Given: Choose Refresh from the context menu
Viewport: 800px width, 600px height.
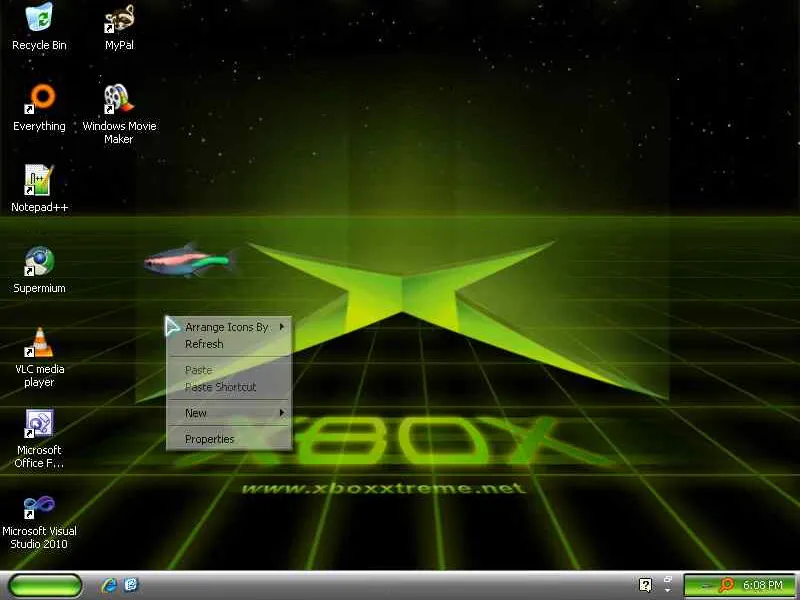Looking at the screenshot, I should point(229,344).
